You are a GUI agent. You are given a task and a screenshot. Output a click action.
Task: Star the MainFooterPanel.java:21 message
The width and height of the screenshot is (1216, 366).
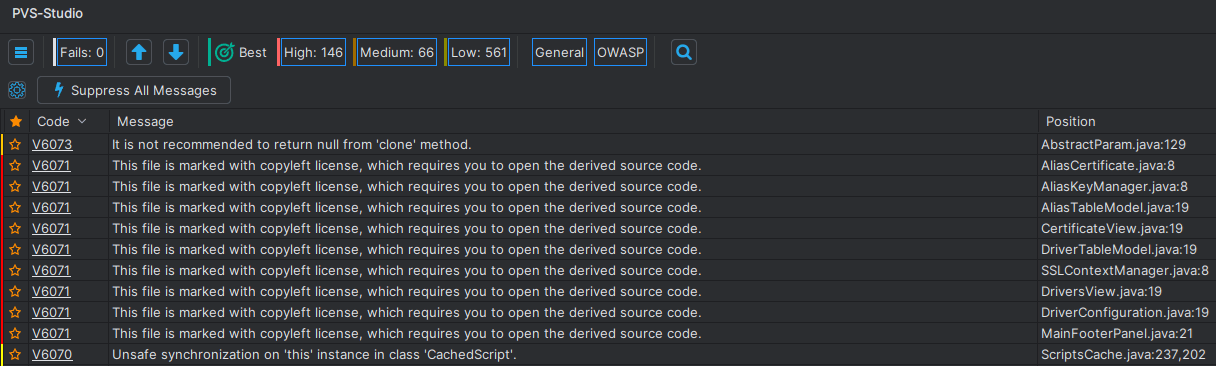click(x=15, y=333)
